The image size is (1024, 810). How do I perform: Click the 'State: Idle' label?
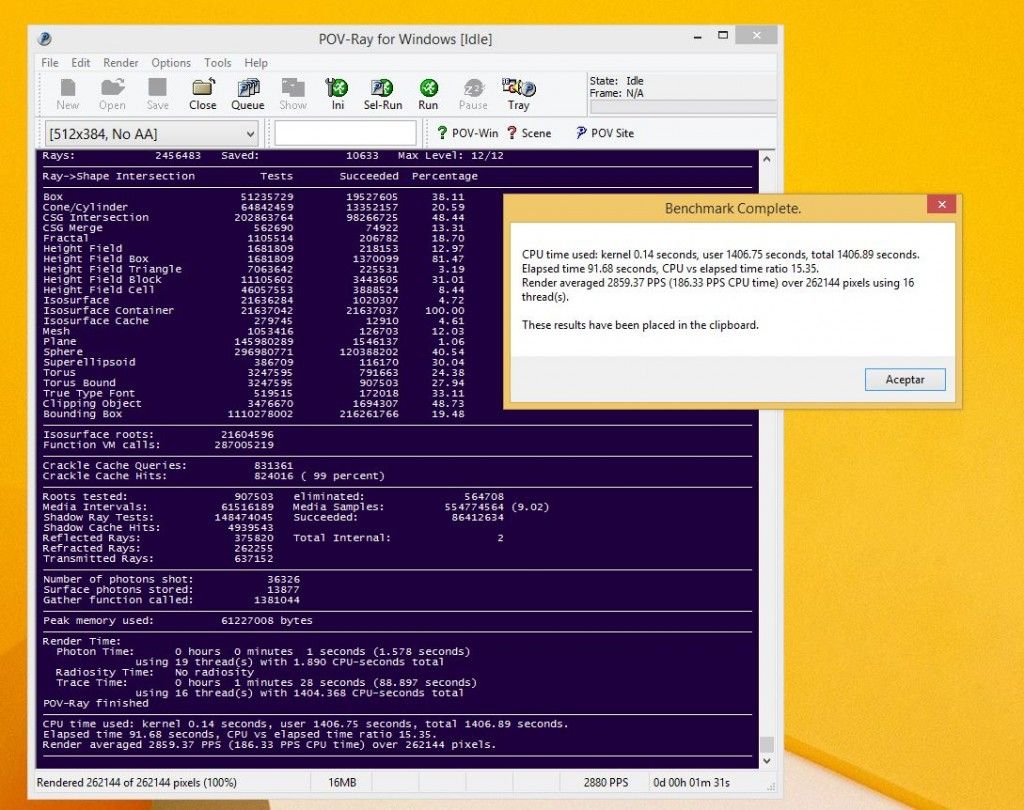pos(616,81)
